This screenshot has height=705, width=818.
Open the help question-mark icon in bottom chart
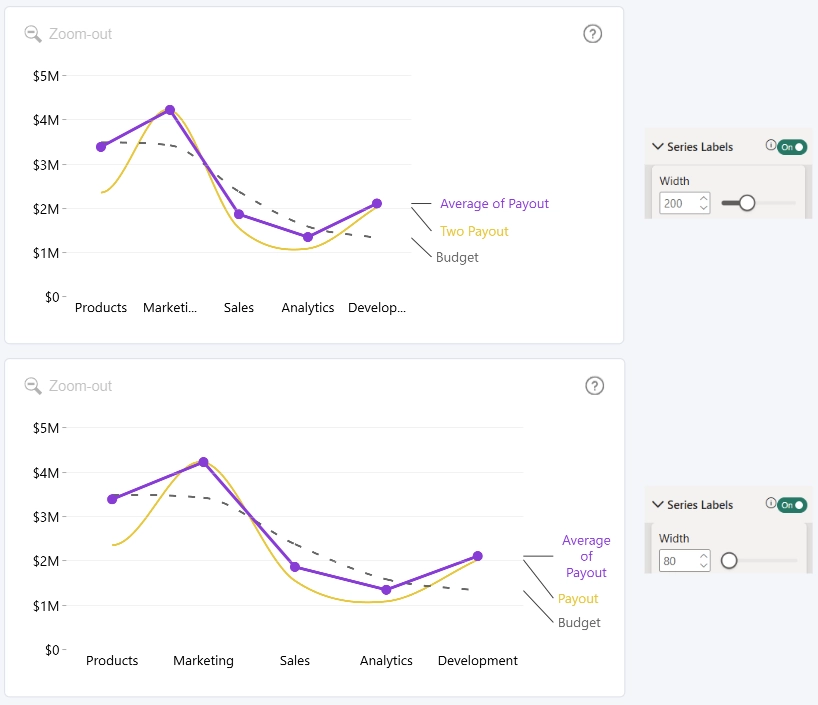coord(594,386)
